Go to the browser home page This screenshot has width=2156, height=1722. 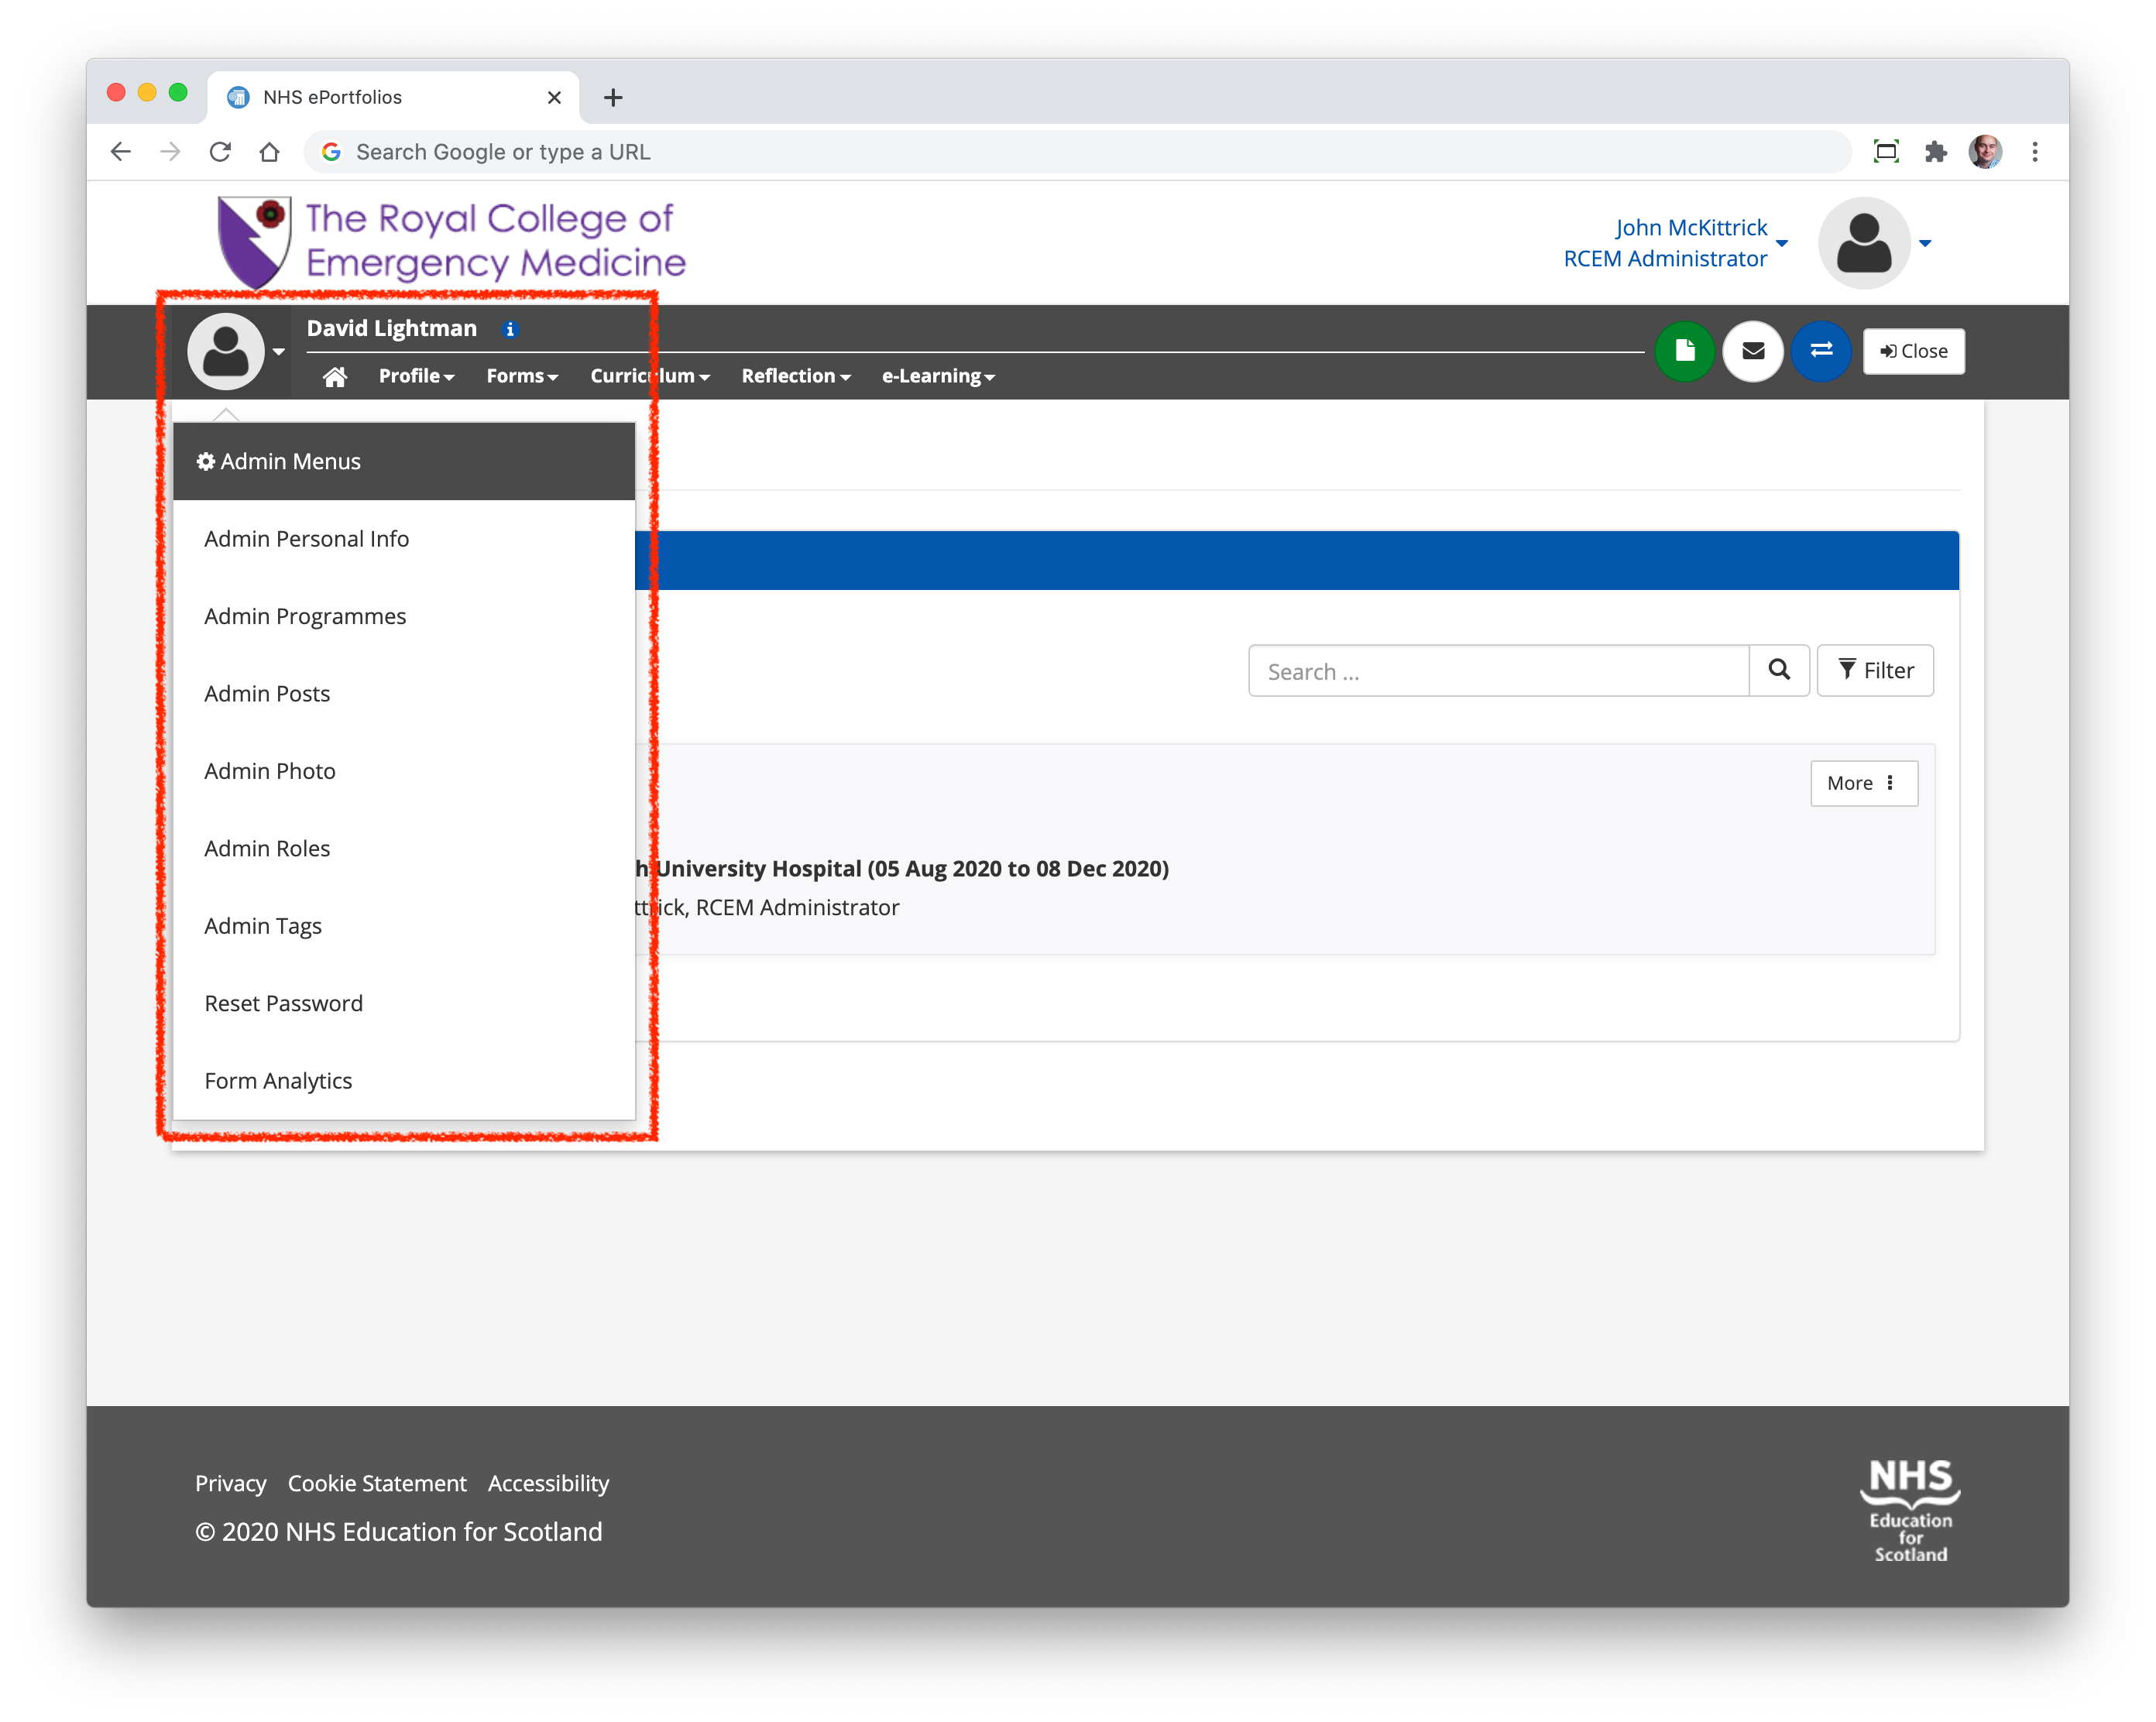[269, 152]
